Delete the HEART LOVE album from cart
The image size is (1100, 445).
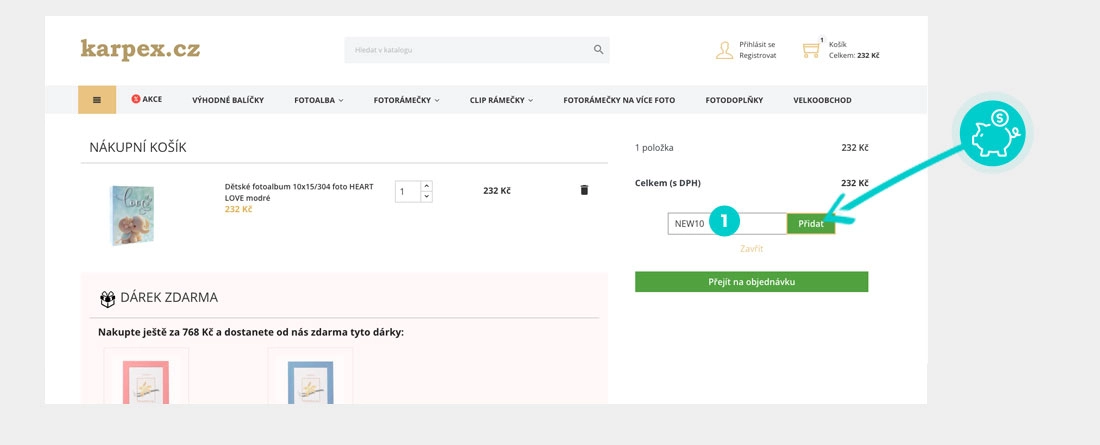584,190
